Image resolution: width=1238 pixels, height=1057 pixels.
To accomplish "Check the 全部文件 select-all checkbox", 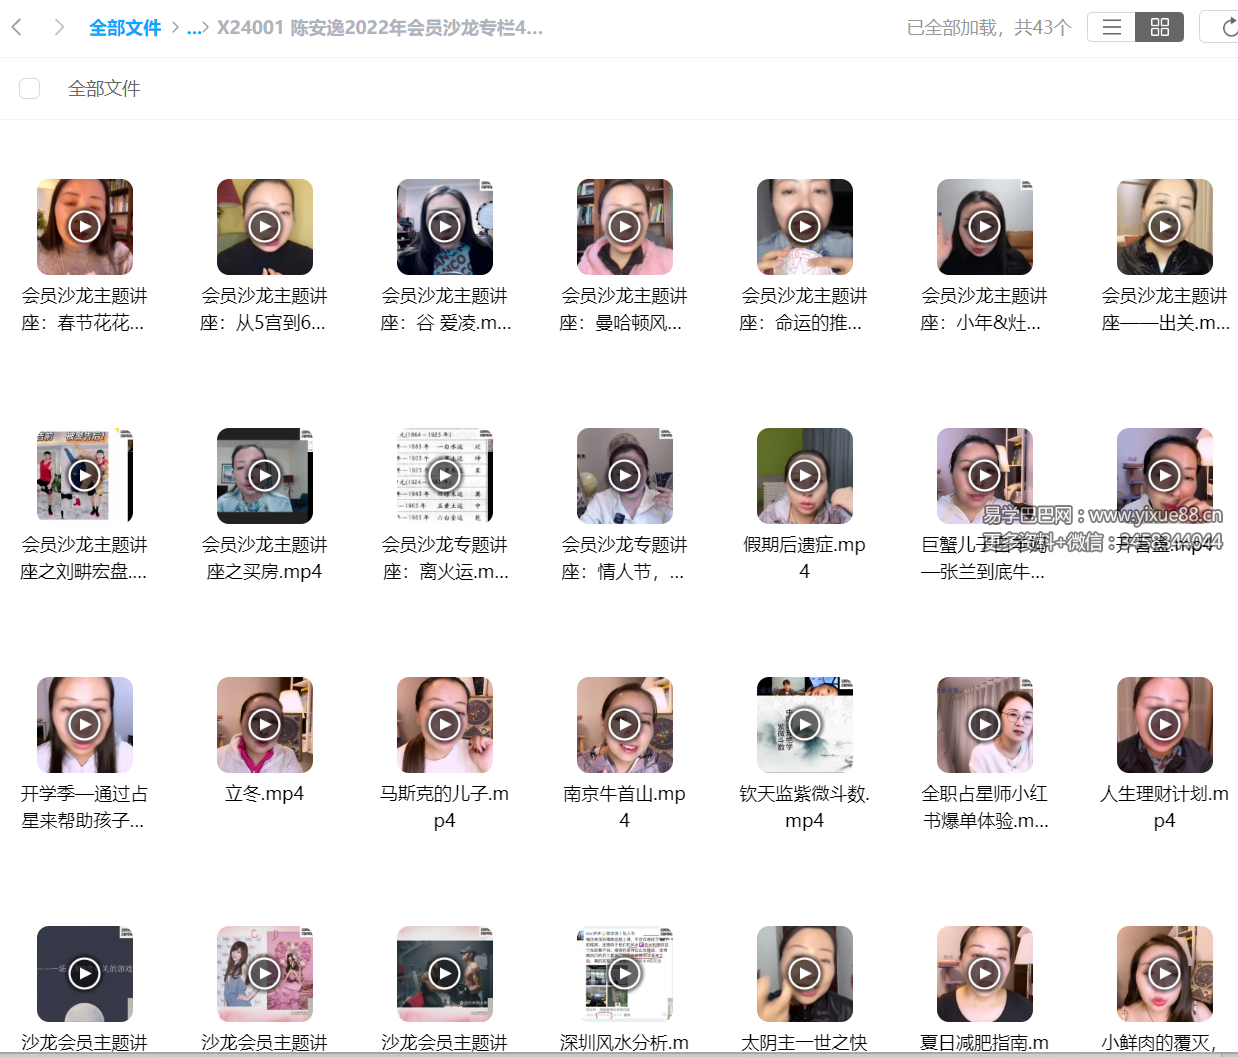I will [29, 88].
